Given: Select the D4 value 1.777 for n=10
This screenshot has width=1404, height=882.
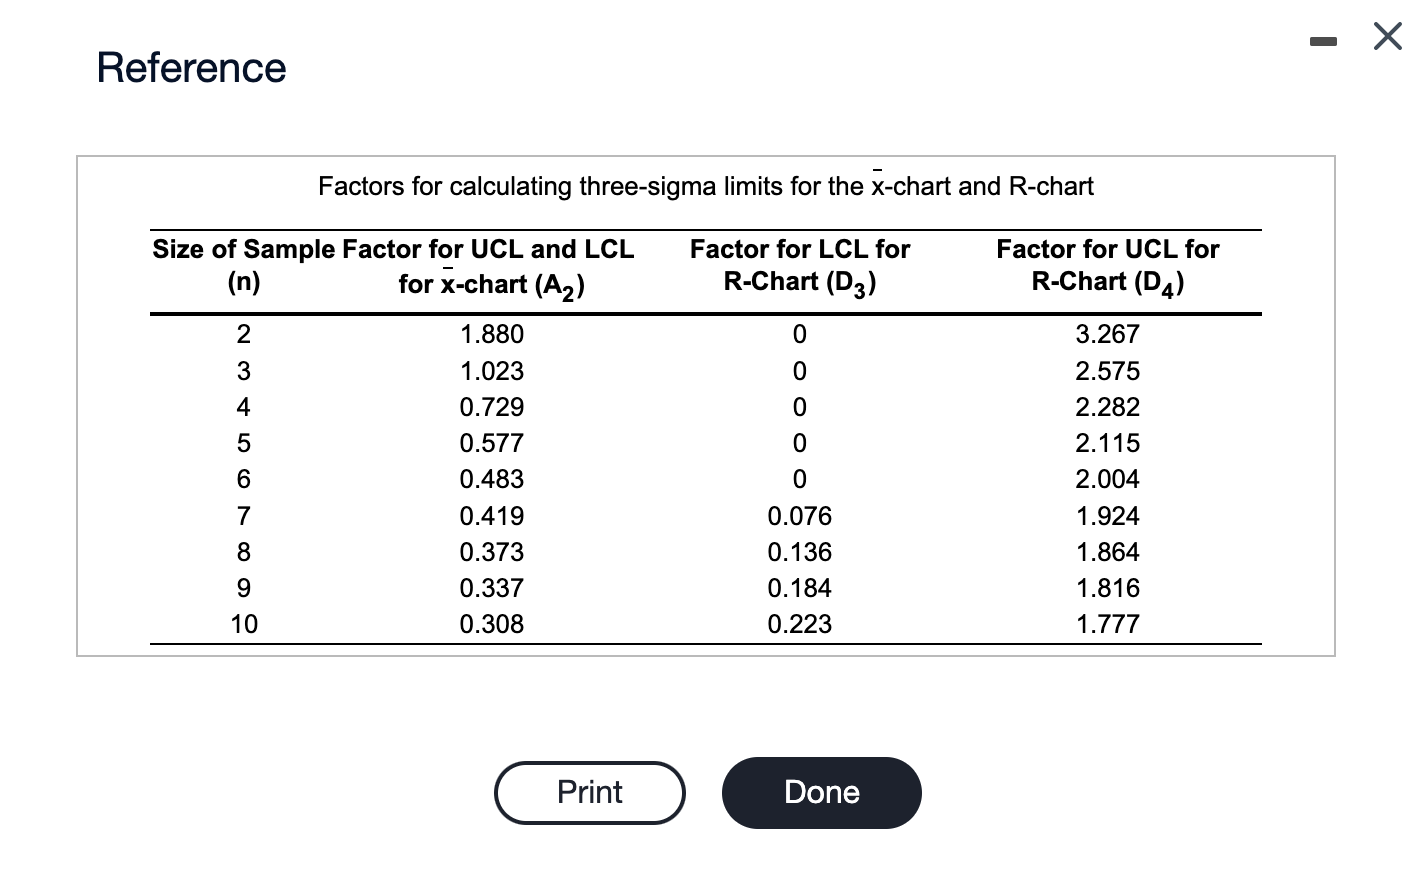Looking at the screenshot, I should (1107, 624).
